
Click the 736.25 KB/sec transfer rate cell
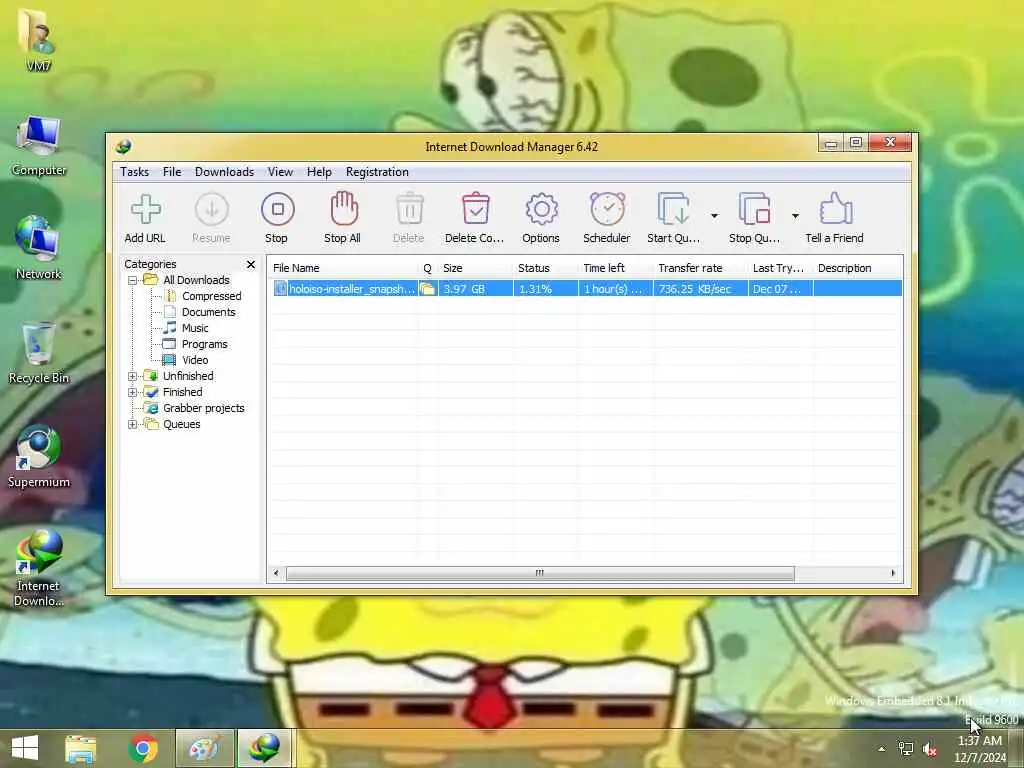point(700,289)
